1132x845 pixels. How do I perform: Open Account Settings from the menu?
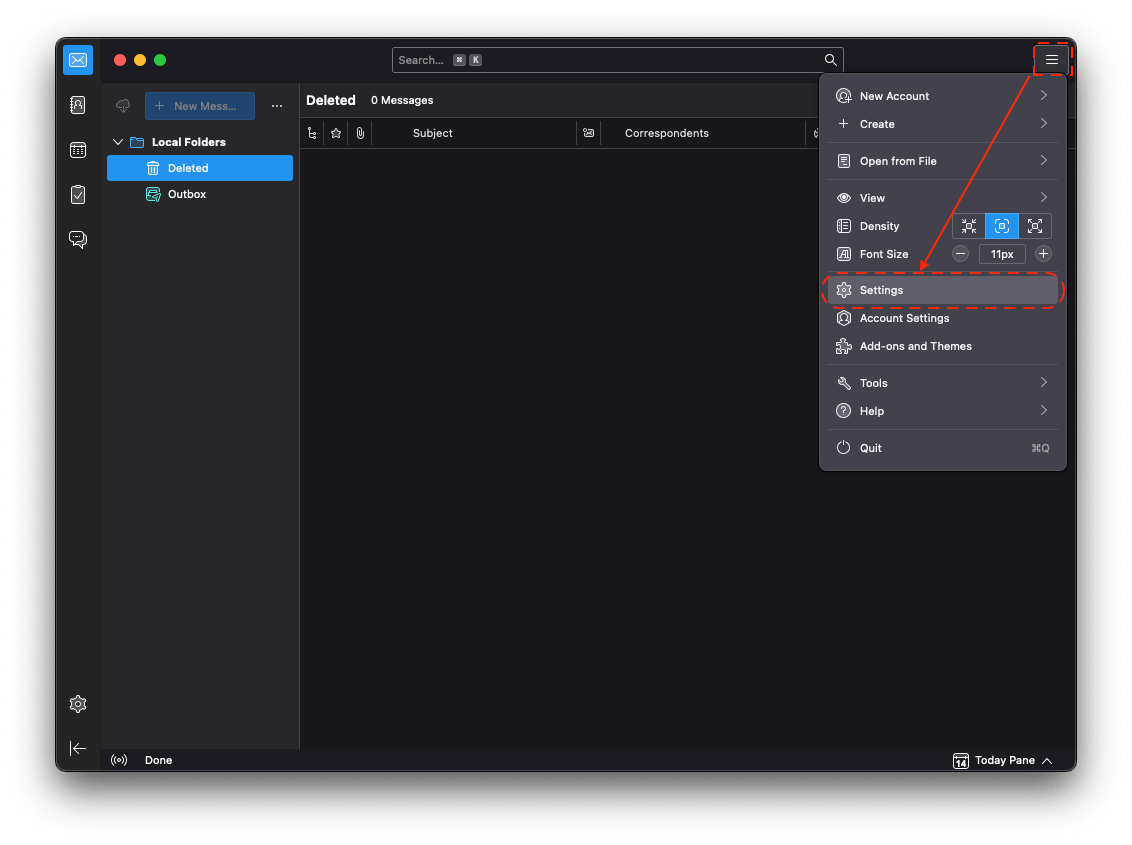click(x=904, y=318)
